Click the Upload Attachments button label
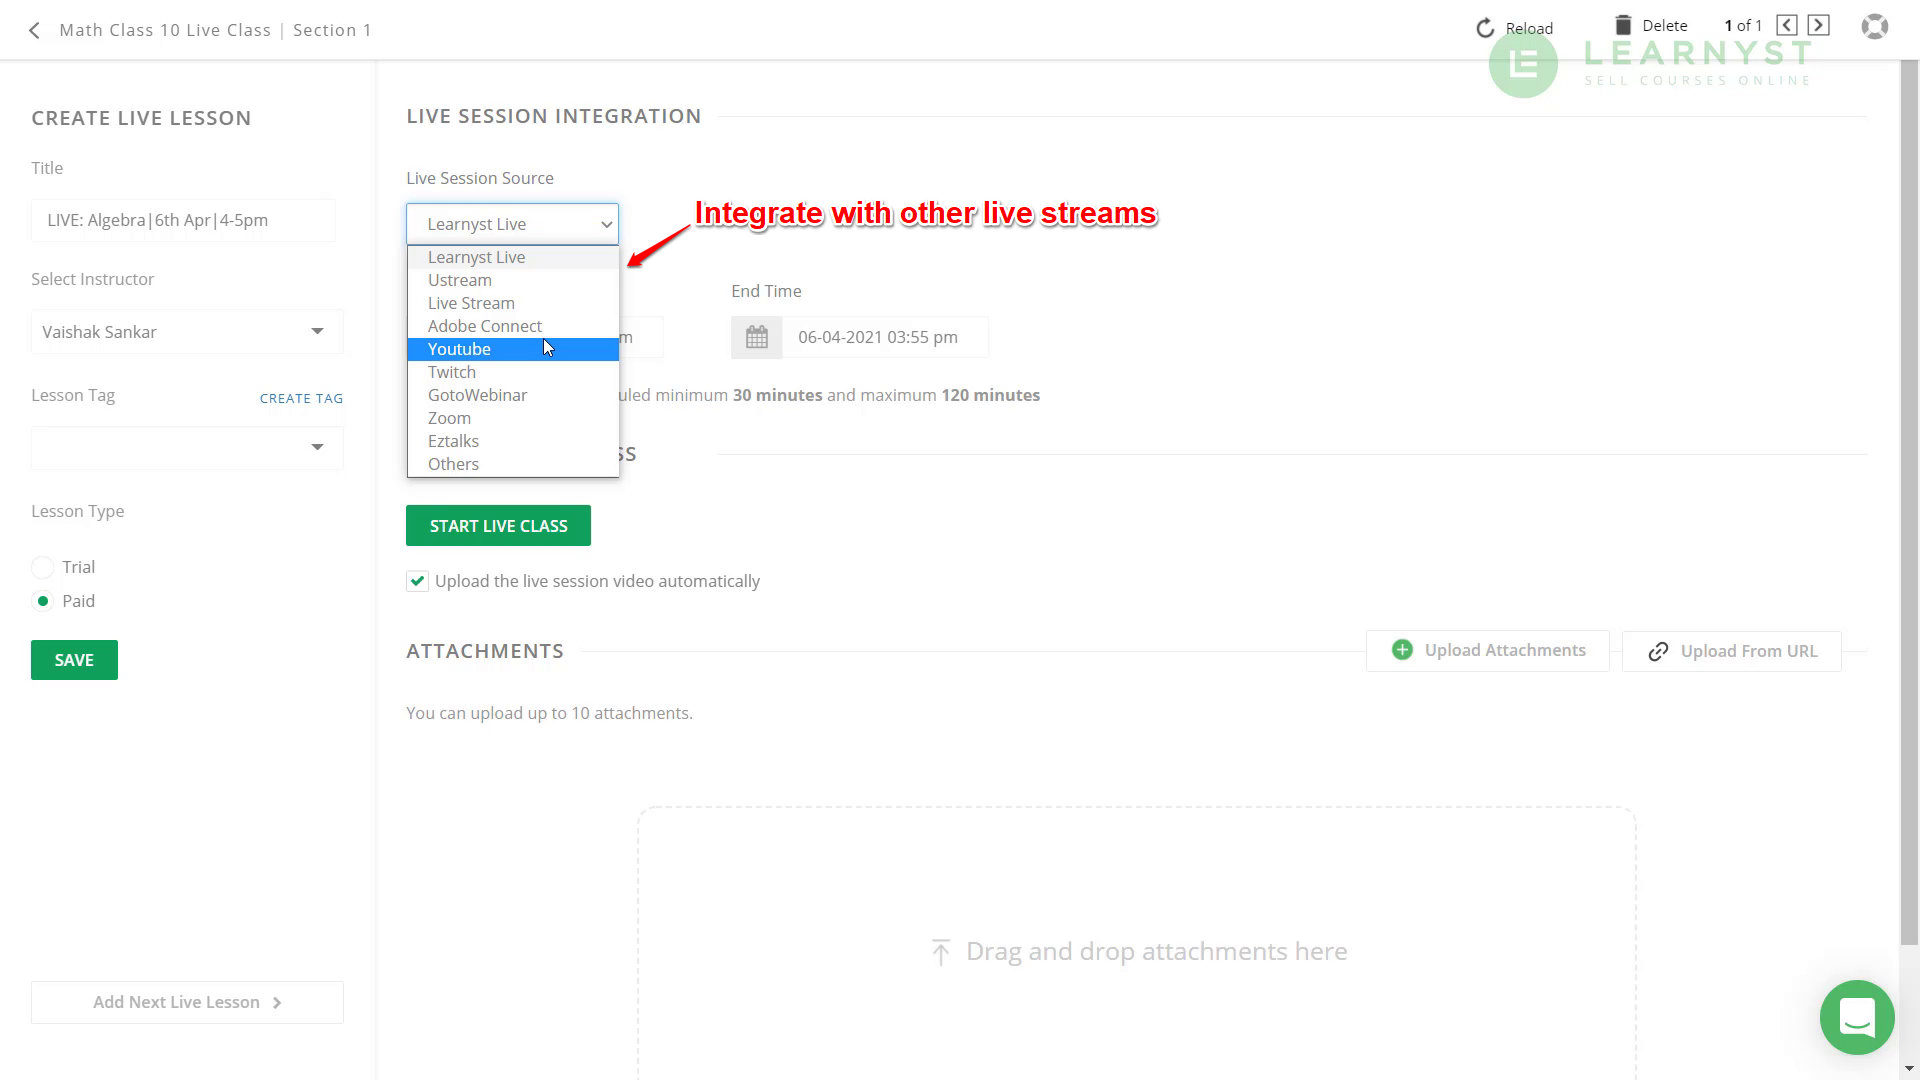Image resolution: width=1920 pixels, height=1080 pixels. pos(1505,650)
